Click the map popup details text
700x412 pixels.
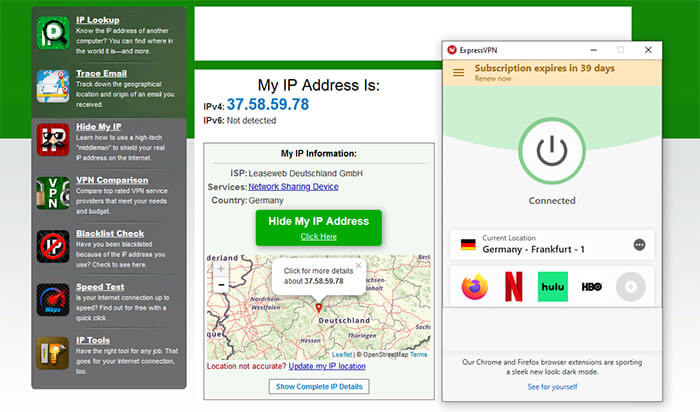(318, 276)
